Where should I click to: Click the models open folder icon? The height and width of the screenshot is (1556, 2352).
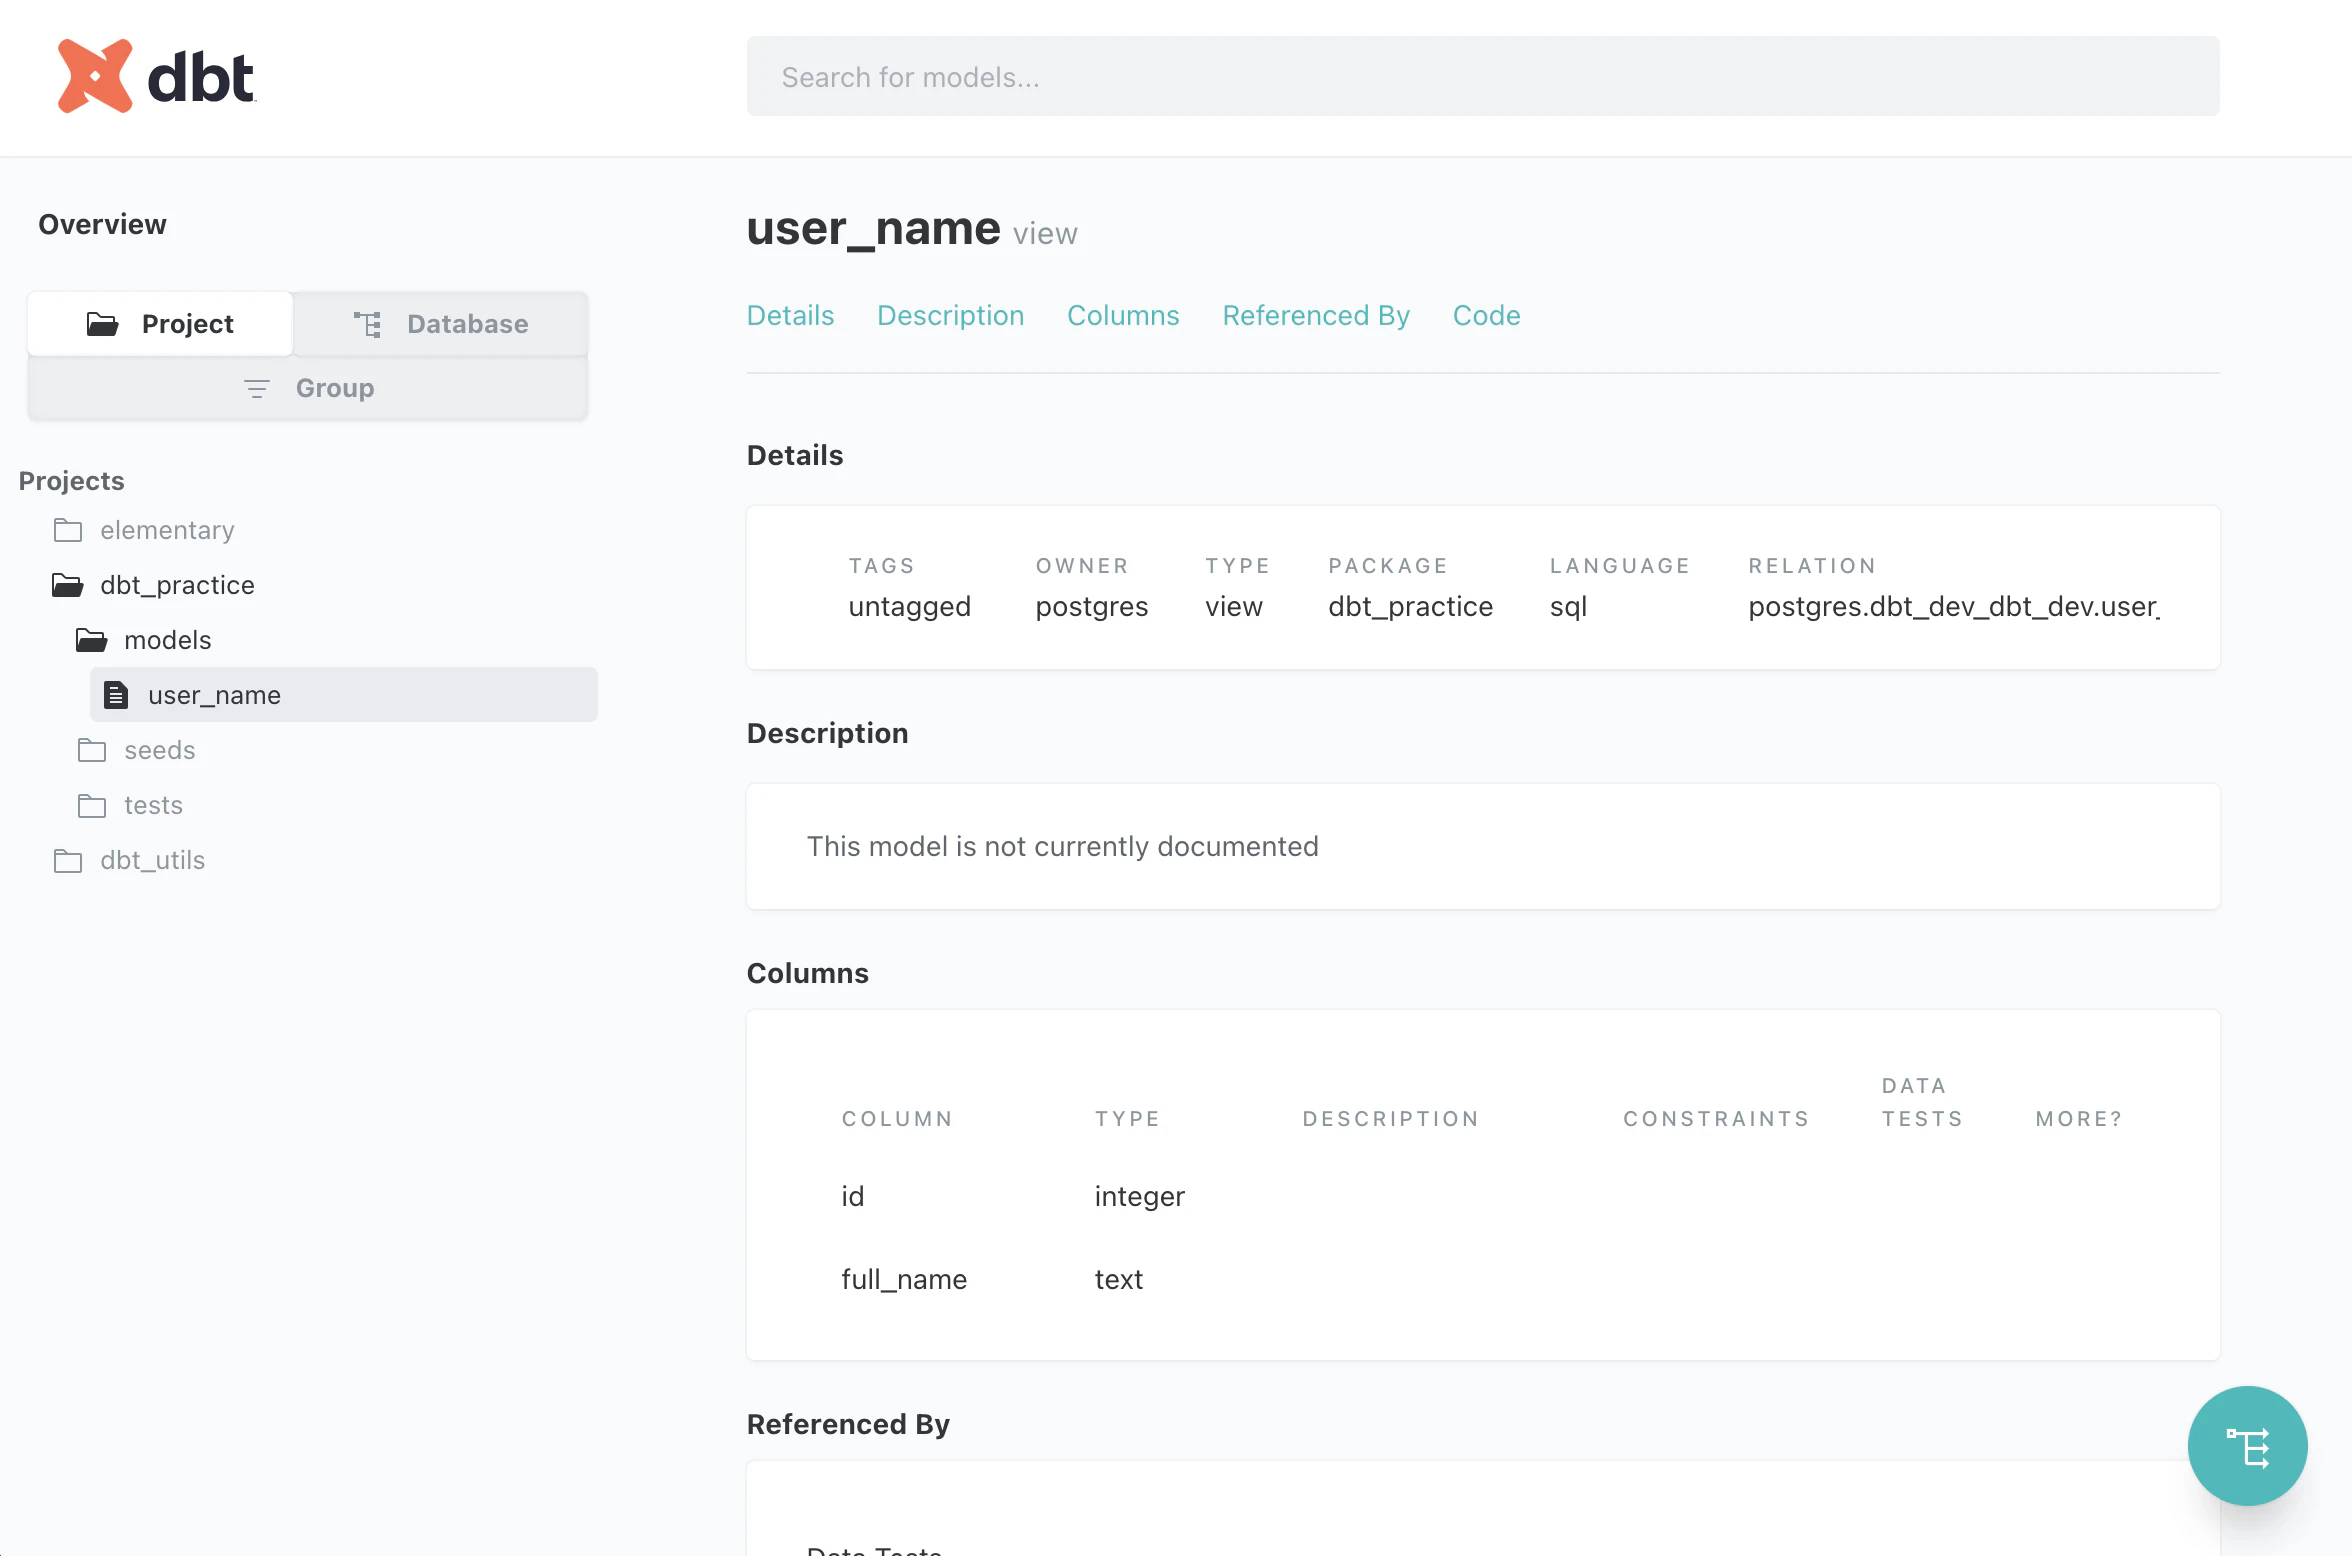92,640
